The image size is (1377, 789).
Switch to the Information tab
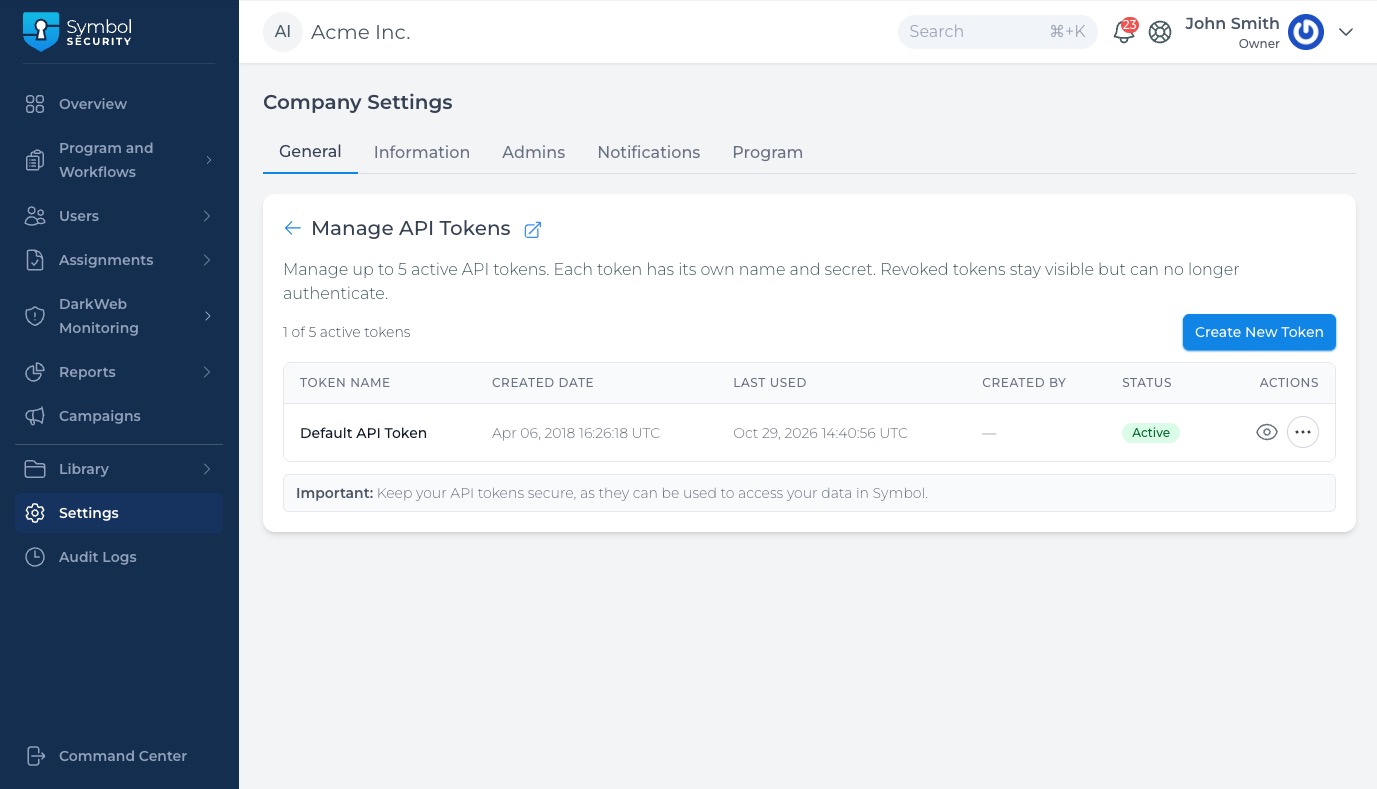click(422, 152)
